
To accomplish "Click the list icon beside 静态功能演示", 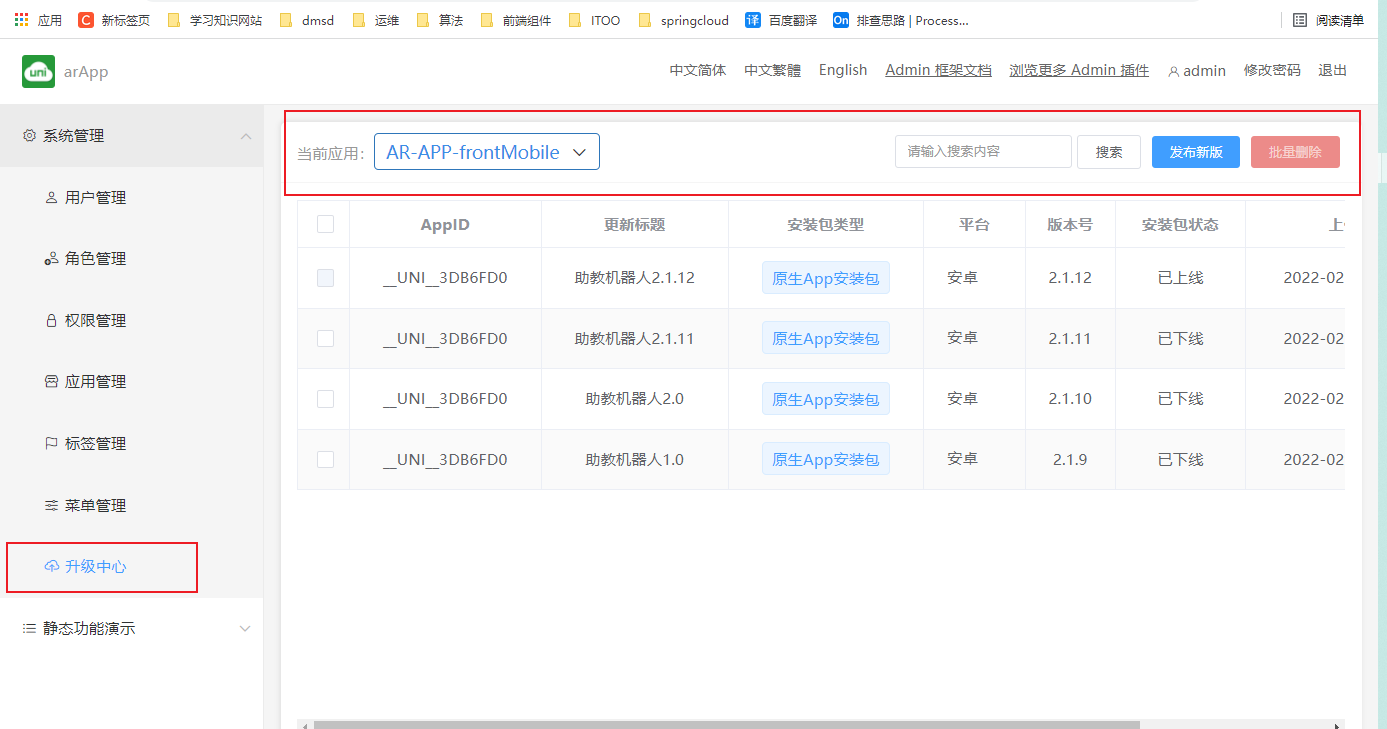I will (30, 629).
